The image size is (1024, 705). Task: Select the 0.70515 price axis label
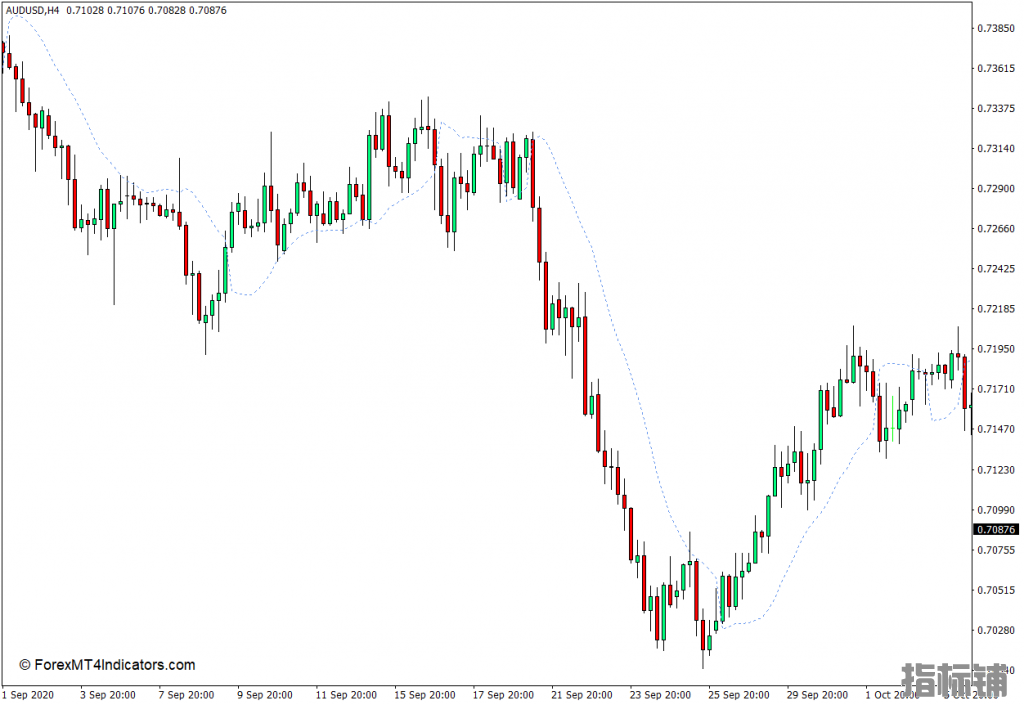(x=997, y=590)
